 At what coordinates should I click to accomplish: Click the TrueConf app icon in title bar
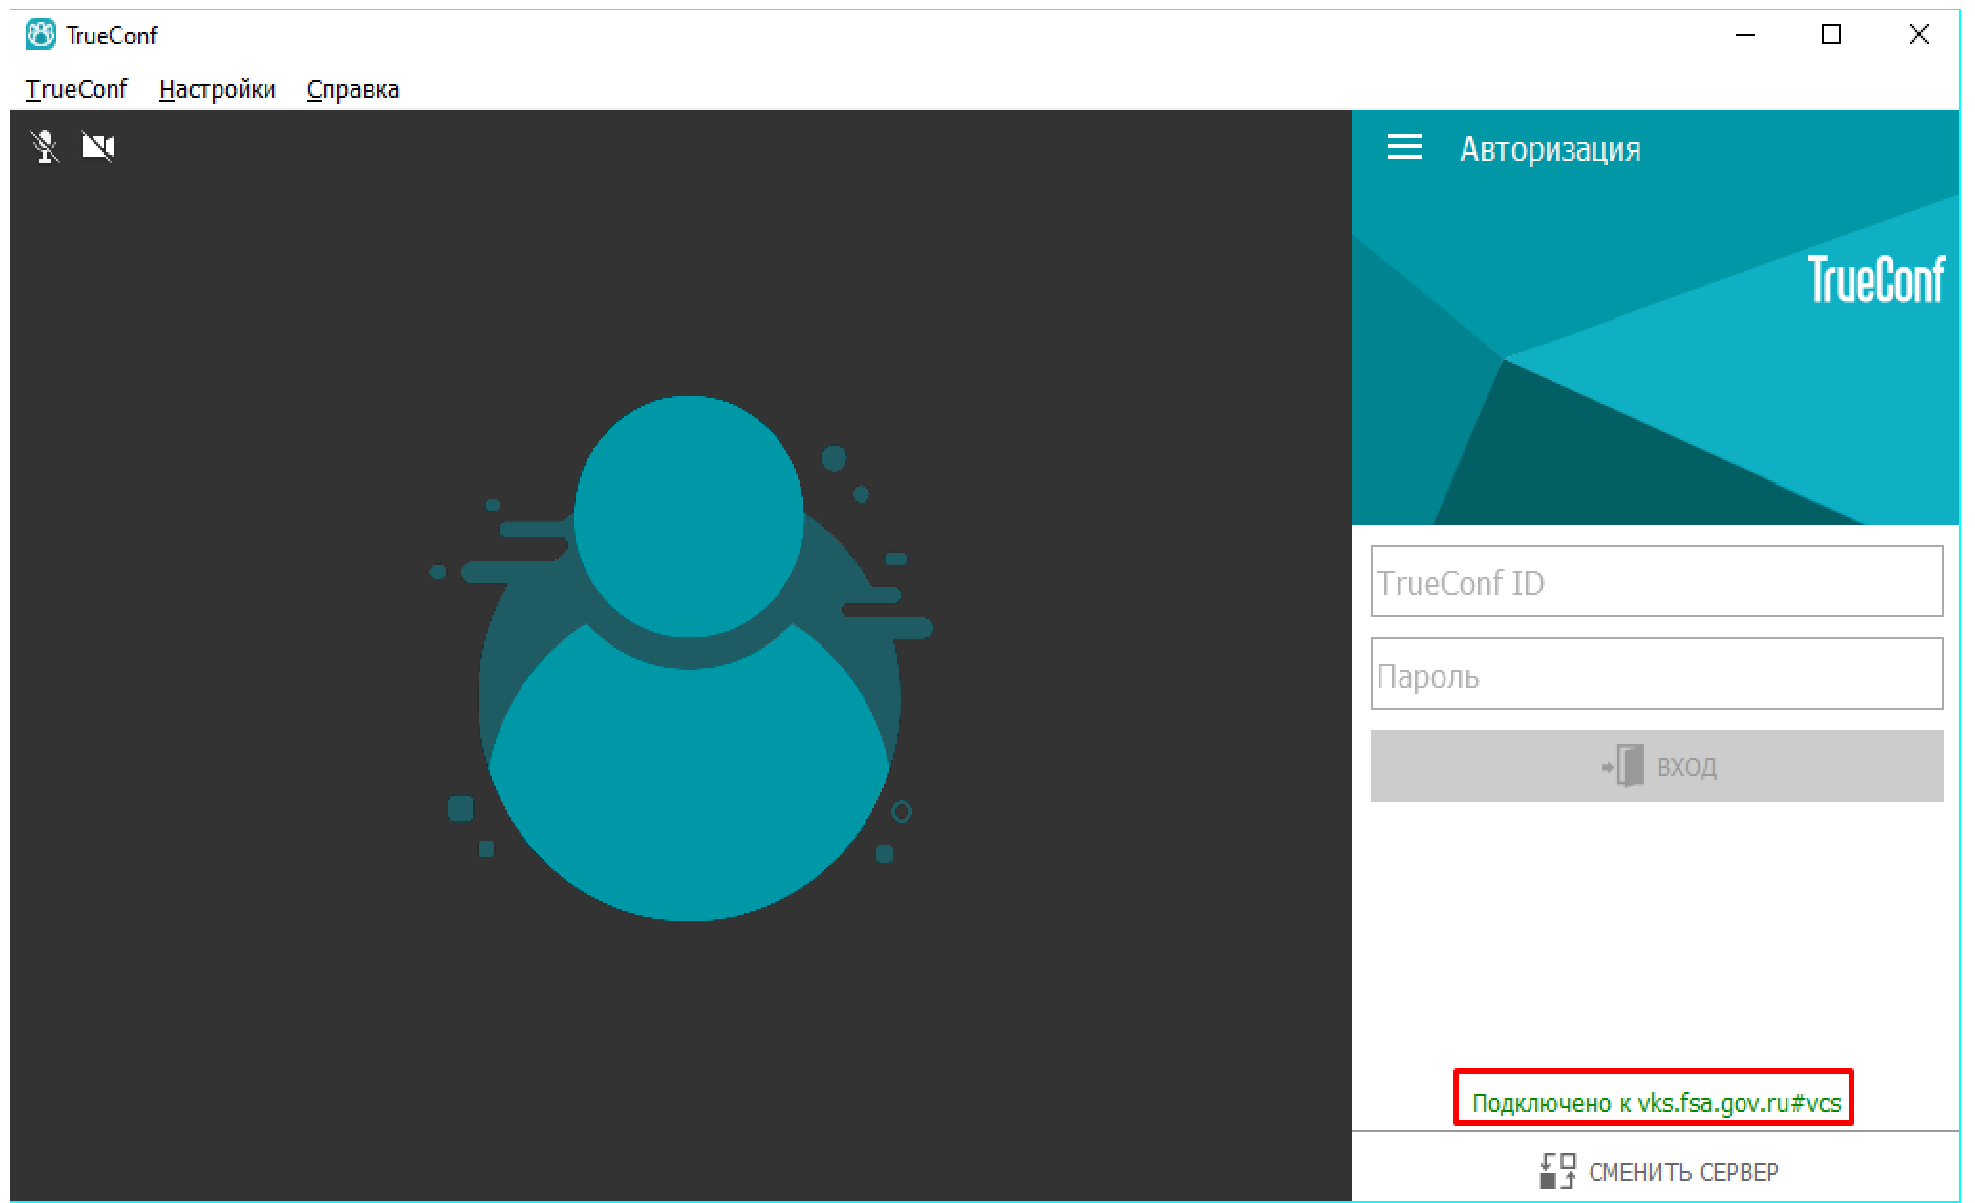pyautogui.click(x=41, y=35)
